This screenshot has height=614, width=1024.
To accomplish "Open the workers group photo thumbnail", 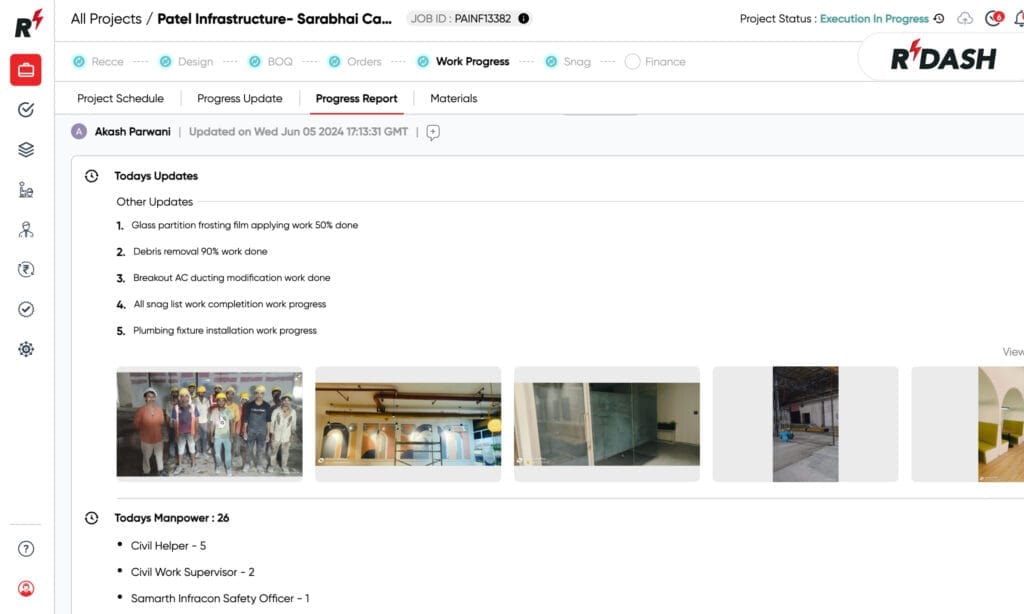I will click(x=209, y=423).
